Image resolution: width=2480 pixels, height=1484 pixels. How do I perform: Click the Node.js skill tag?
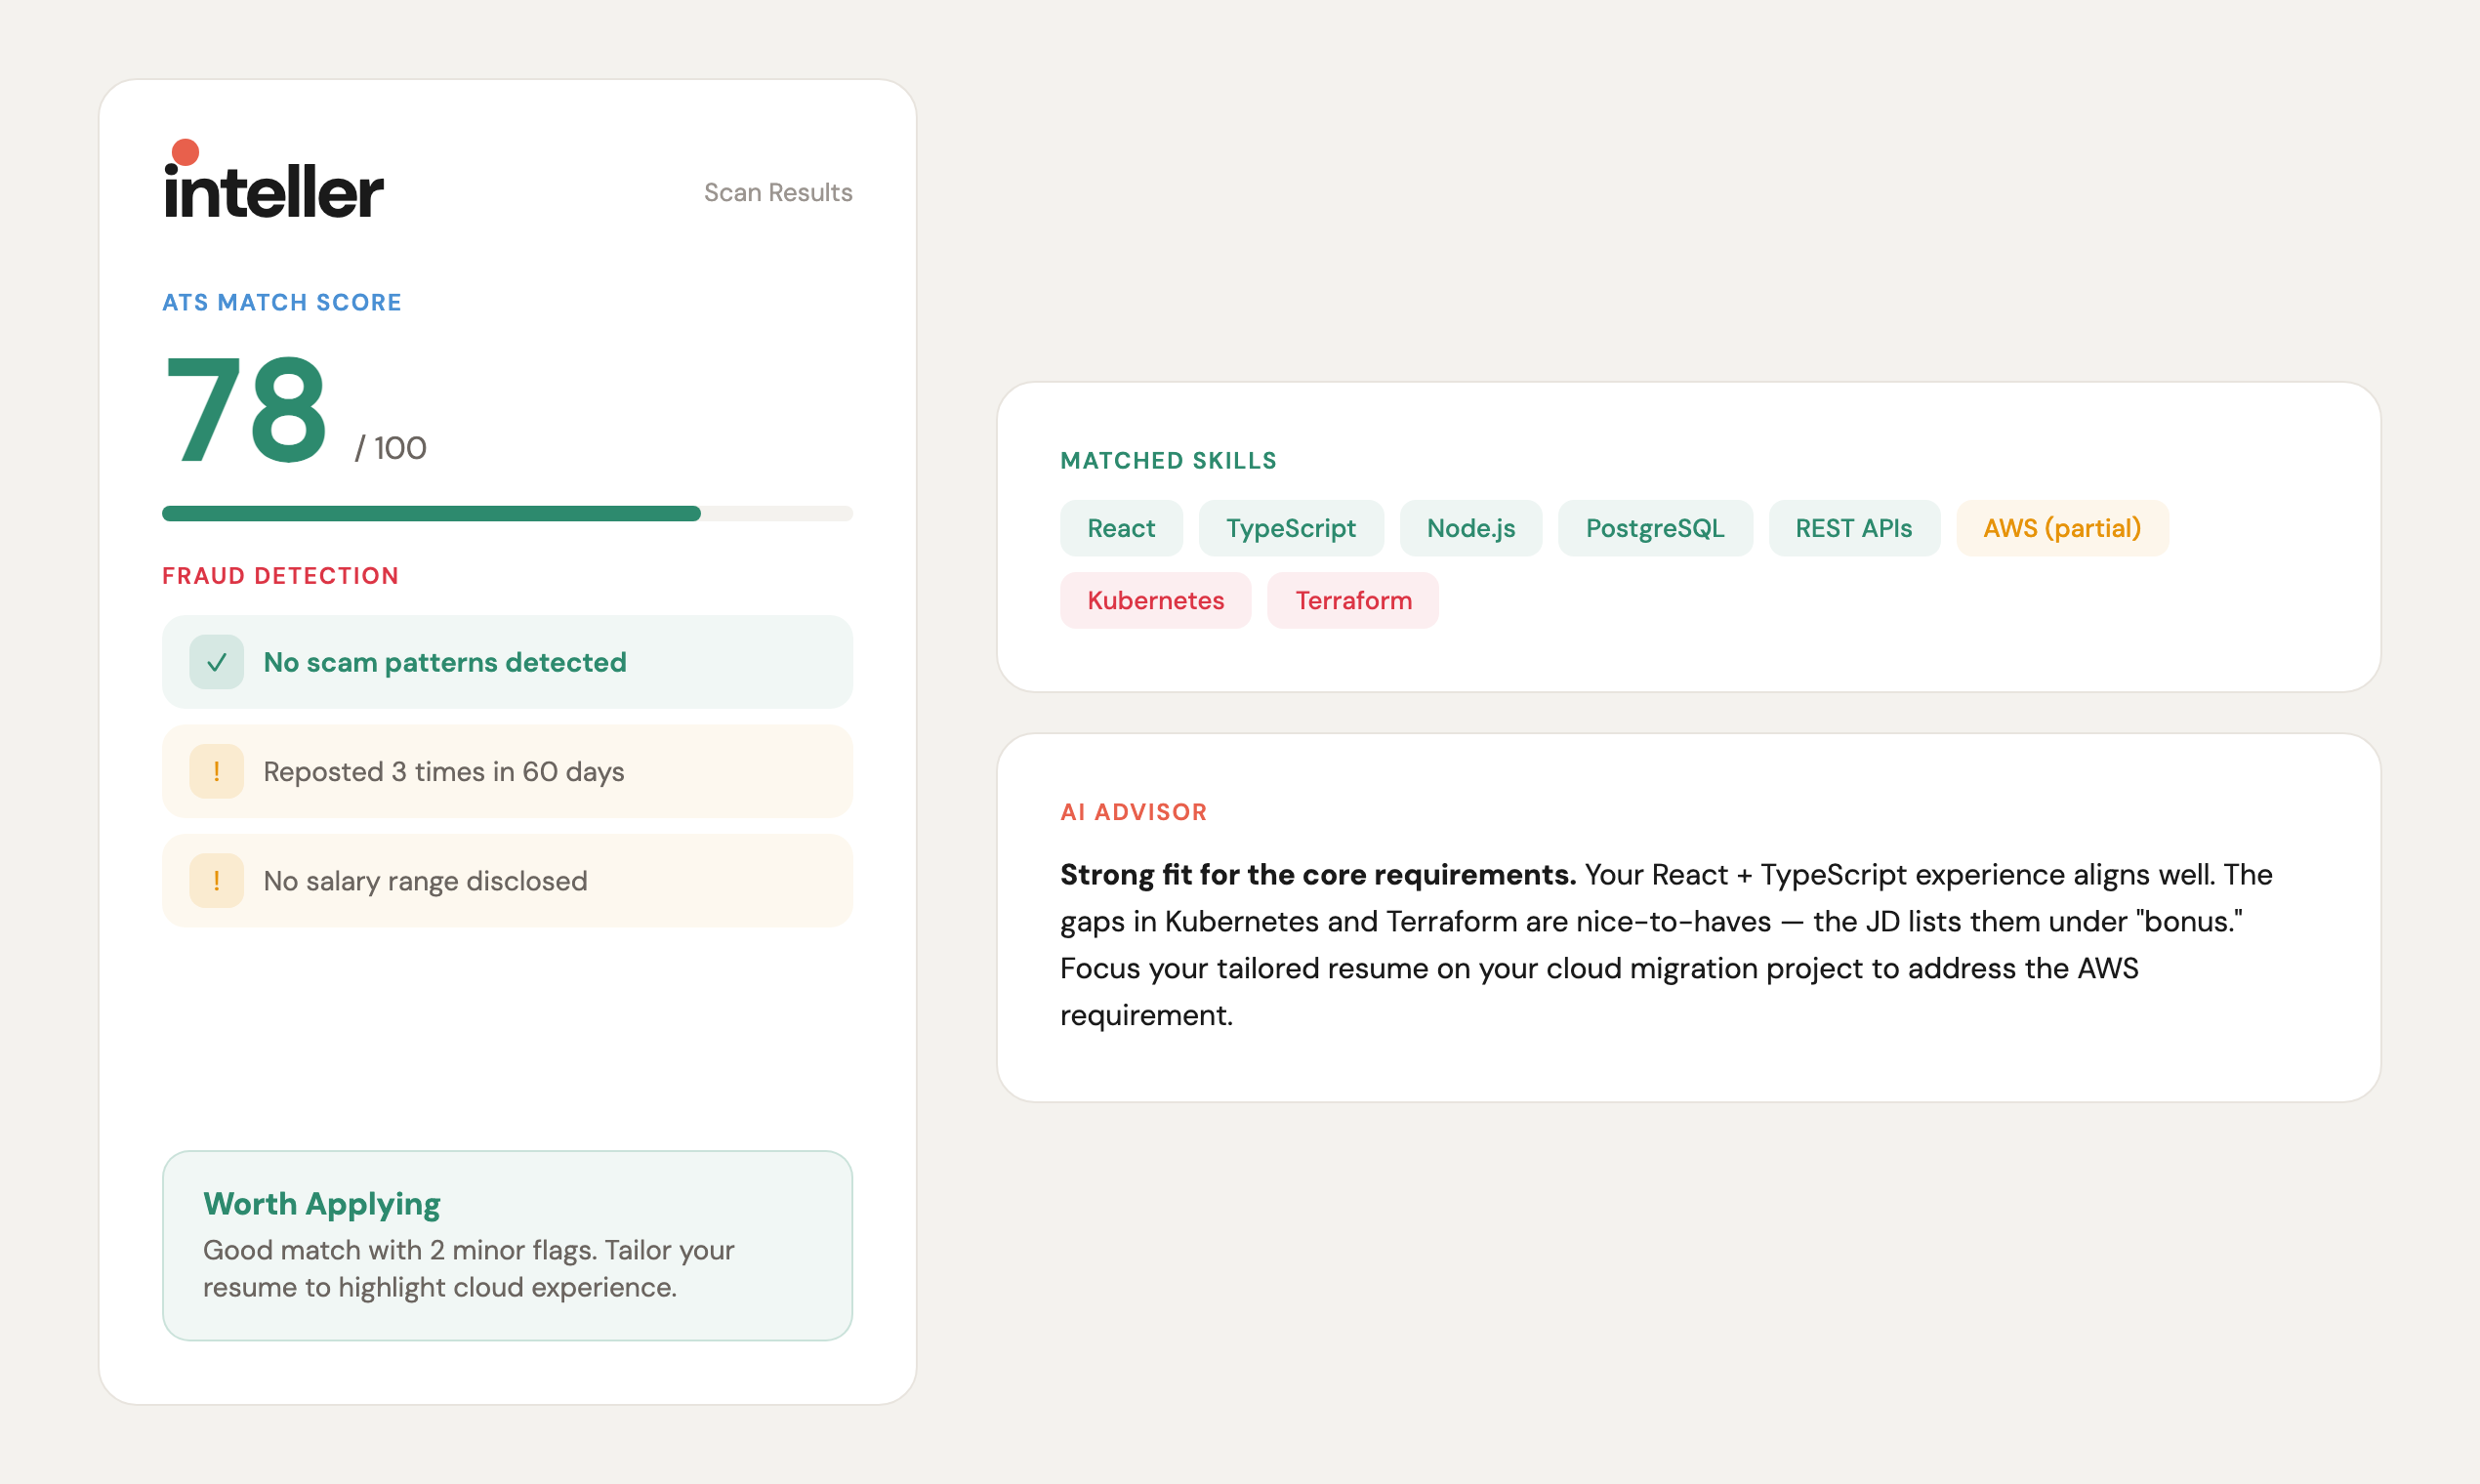coord(1470,528)
